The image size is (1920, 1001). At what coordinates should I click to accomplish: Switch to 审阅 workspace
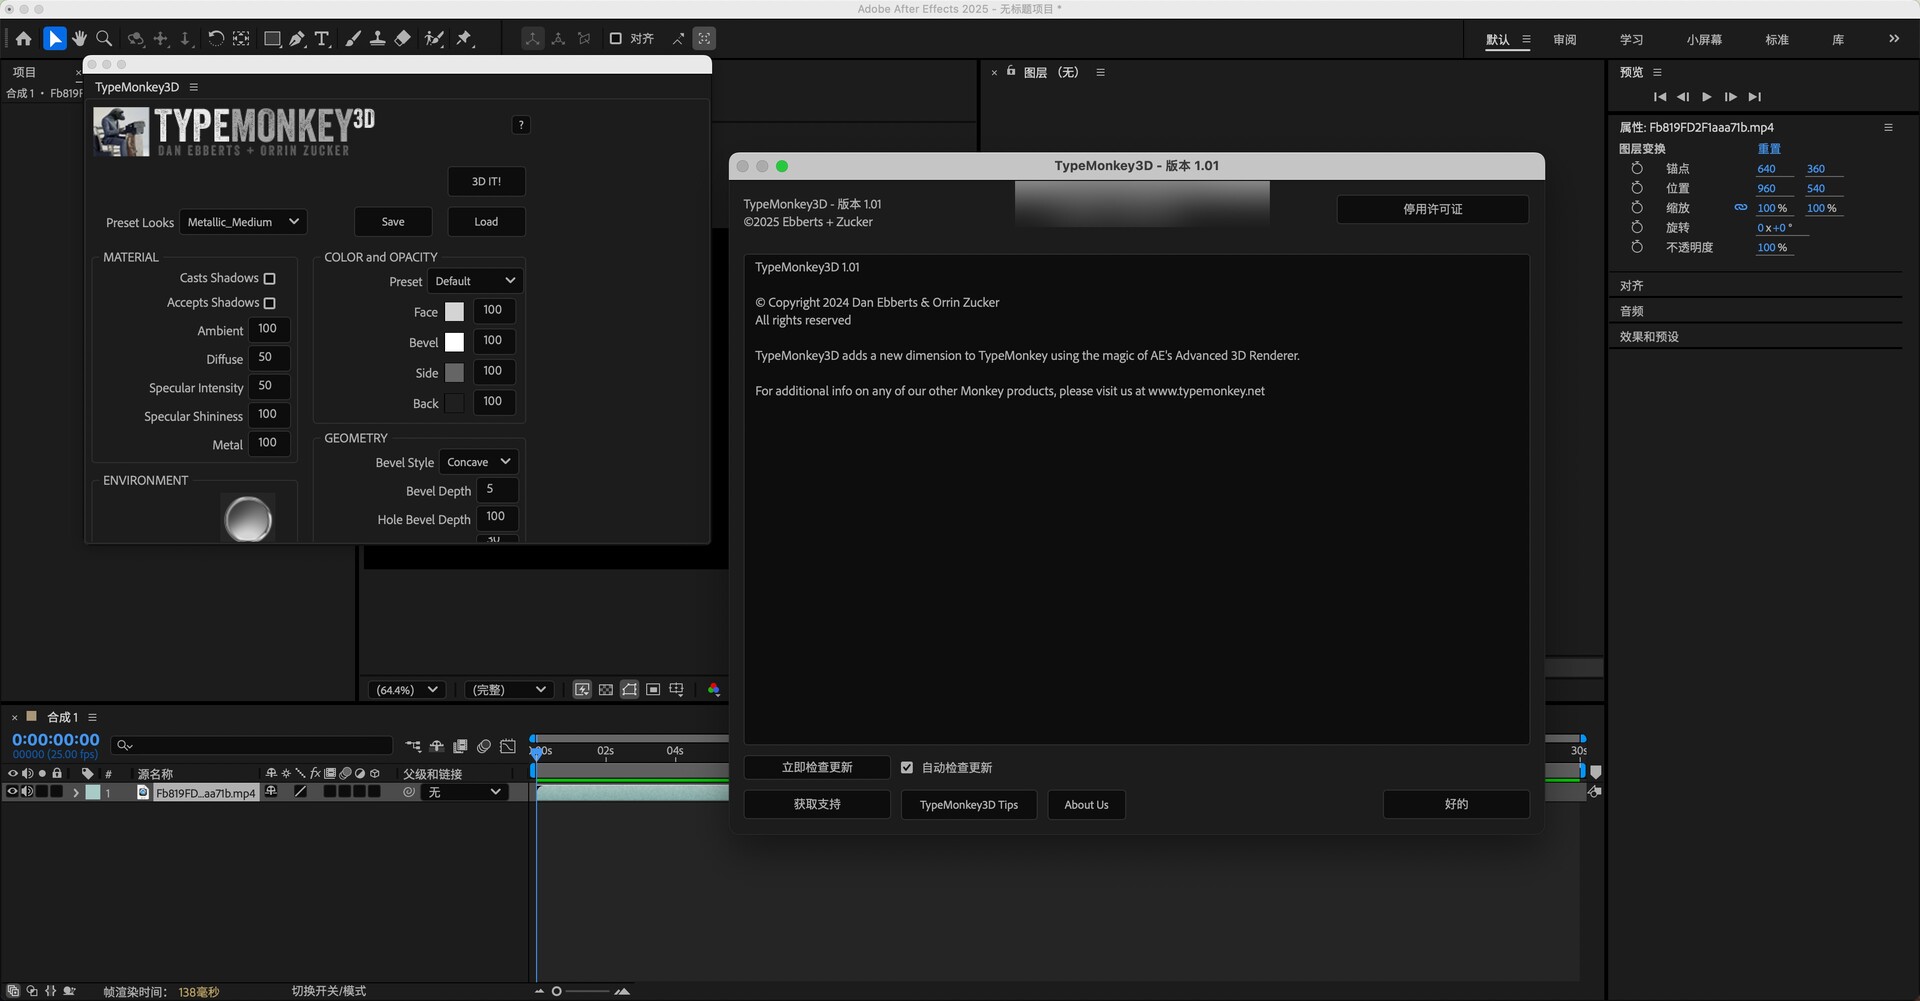pos(1565,40)
